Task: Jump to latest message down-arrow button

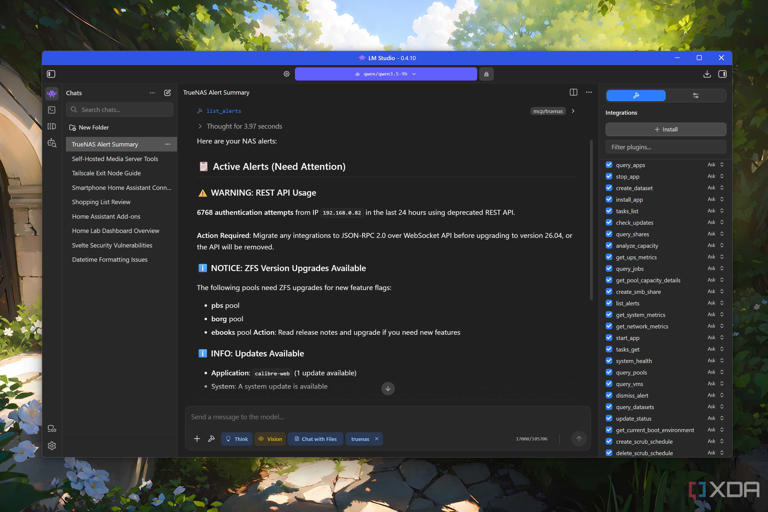Action: (x=388, y=389)
